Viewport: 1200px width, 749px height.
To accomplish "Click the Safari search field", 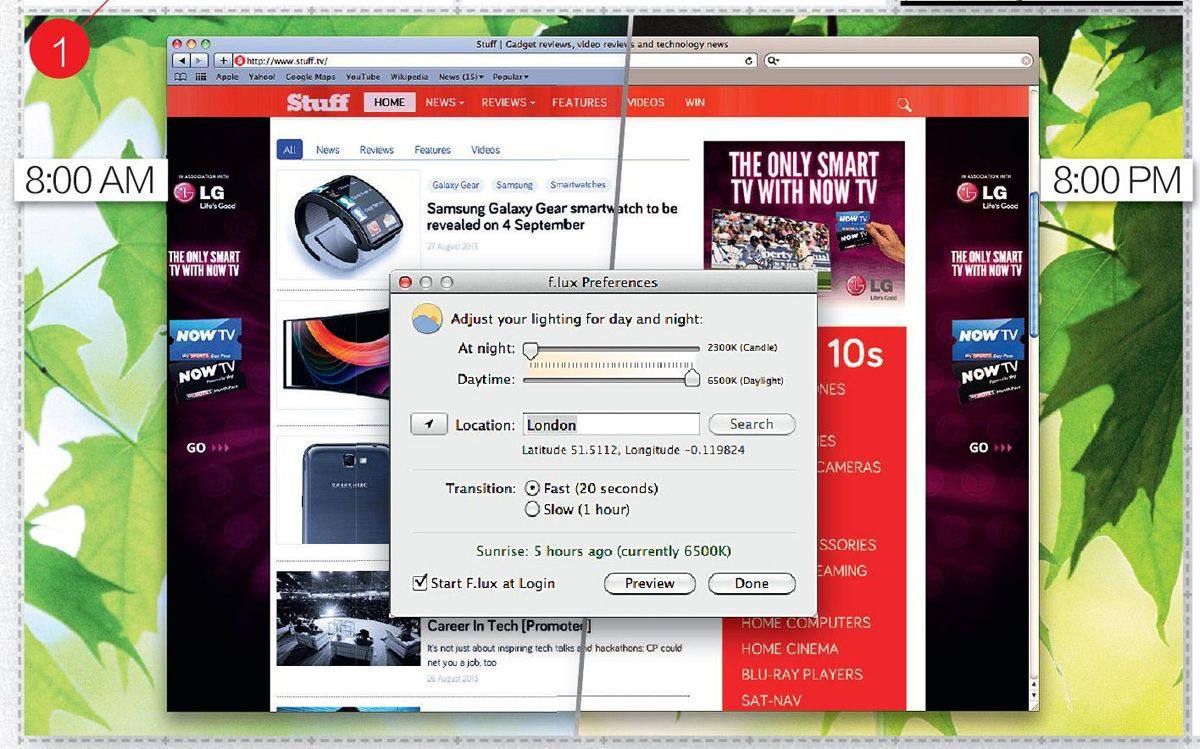I will point(898,61).
